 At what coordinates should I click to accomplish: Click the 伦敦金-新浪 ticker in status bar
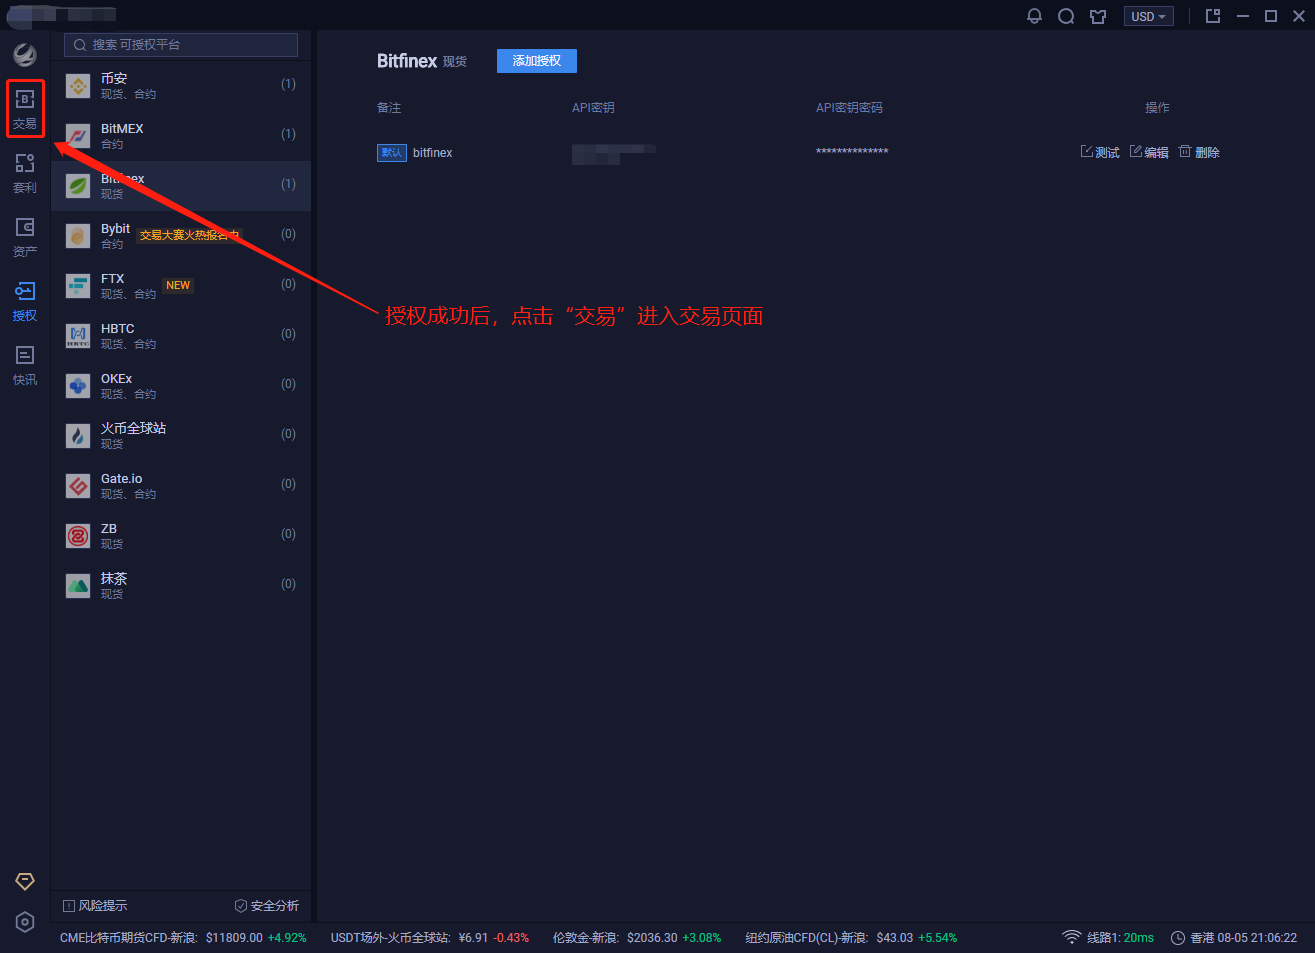click(637, 938)
